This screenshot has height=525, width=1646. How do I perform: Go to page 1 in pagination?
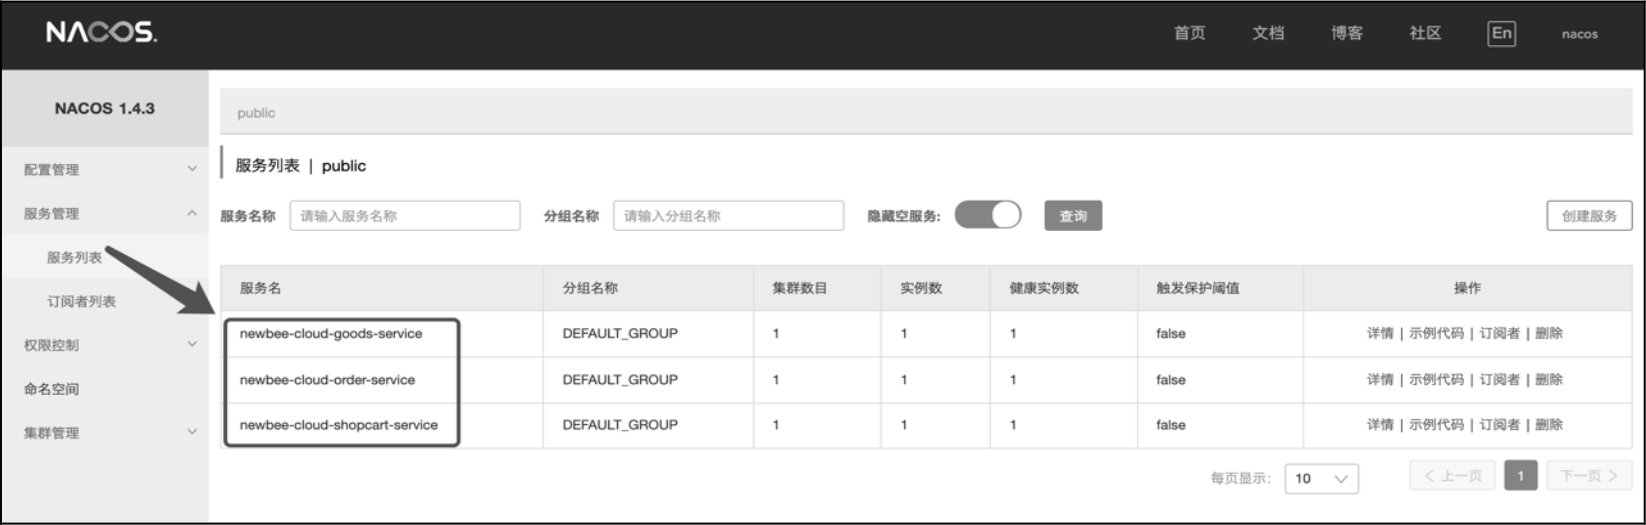tap(1520, 476)
